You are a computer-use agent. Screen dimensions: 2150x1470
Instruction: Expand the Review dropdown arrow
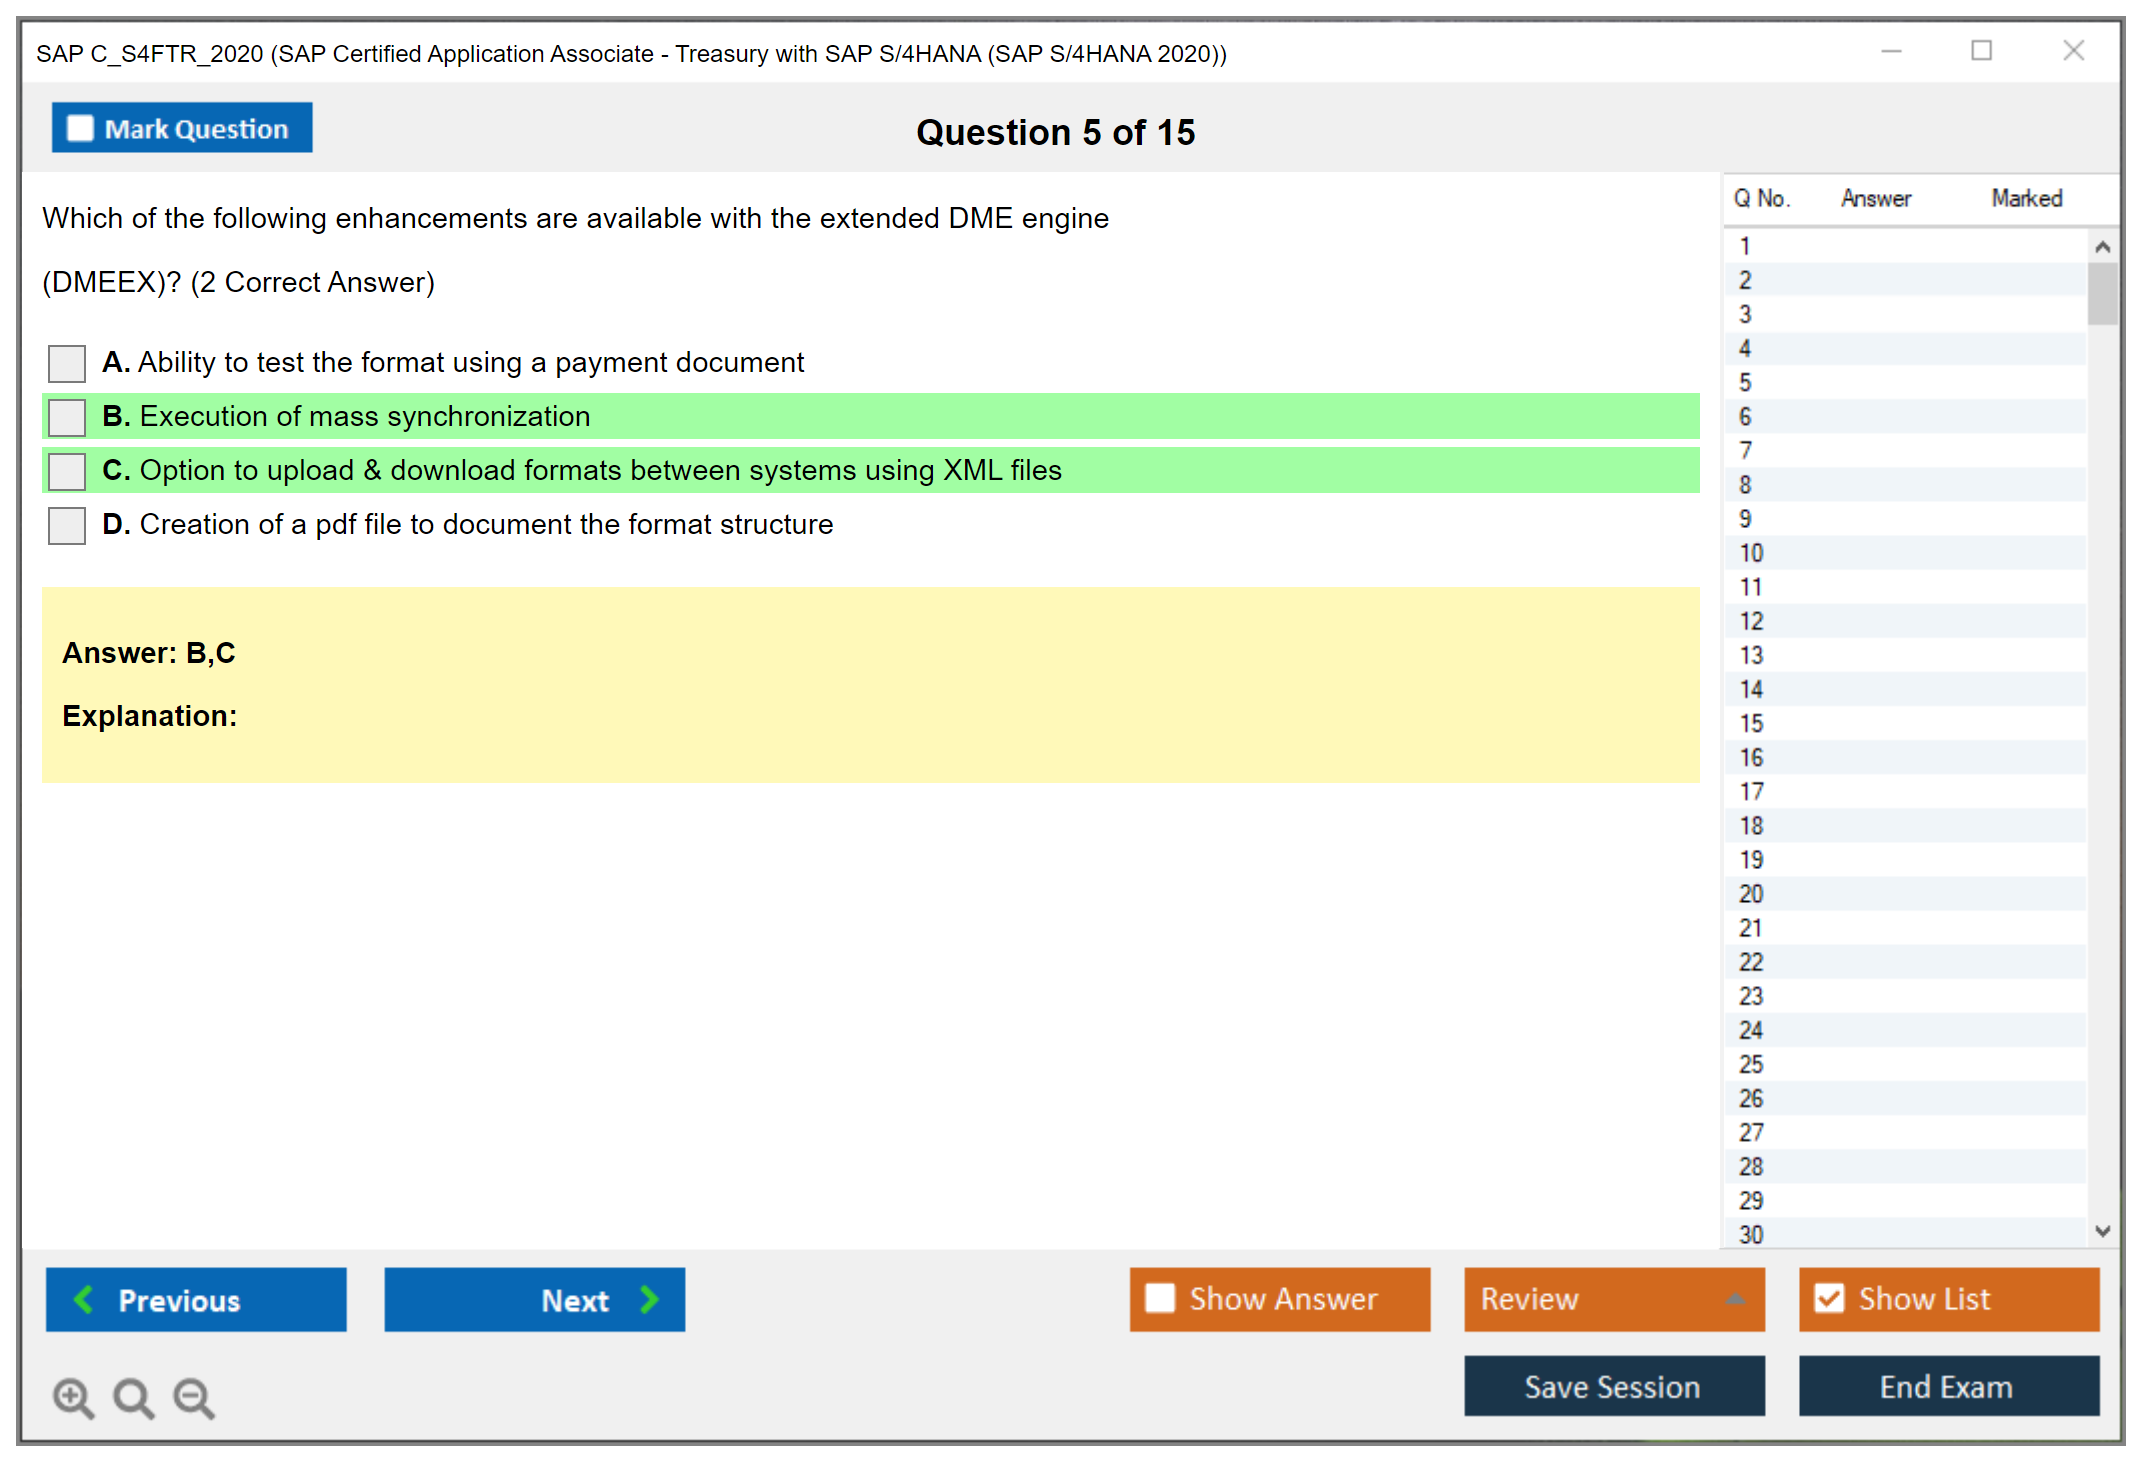pos(1735,1299)
